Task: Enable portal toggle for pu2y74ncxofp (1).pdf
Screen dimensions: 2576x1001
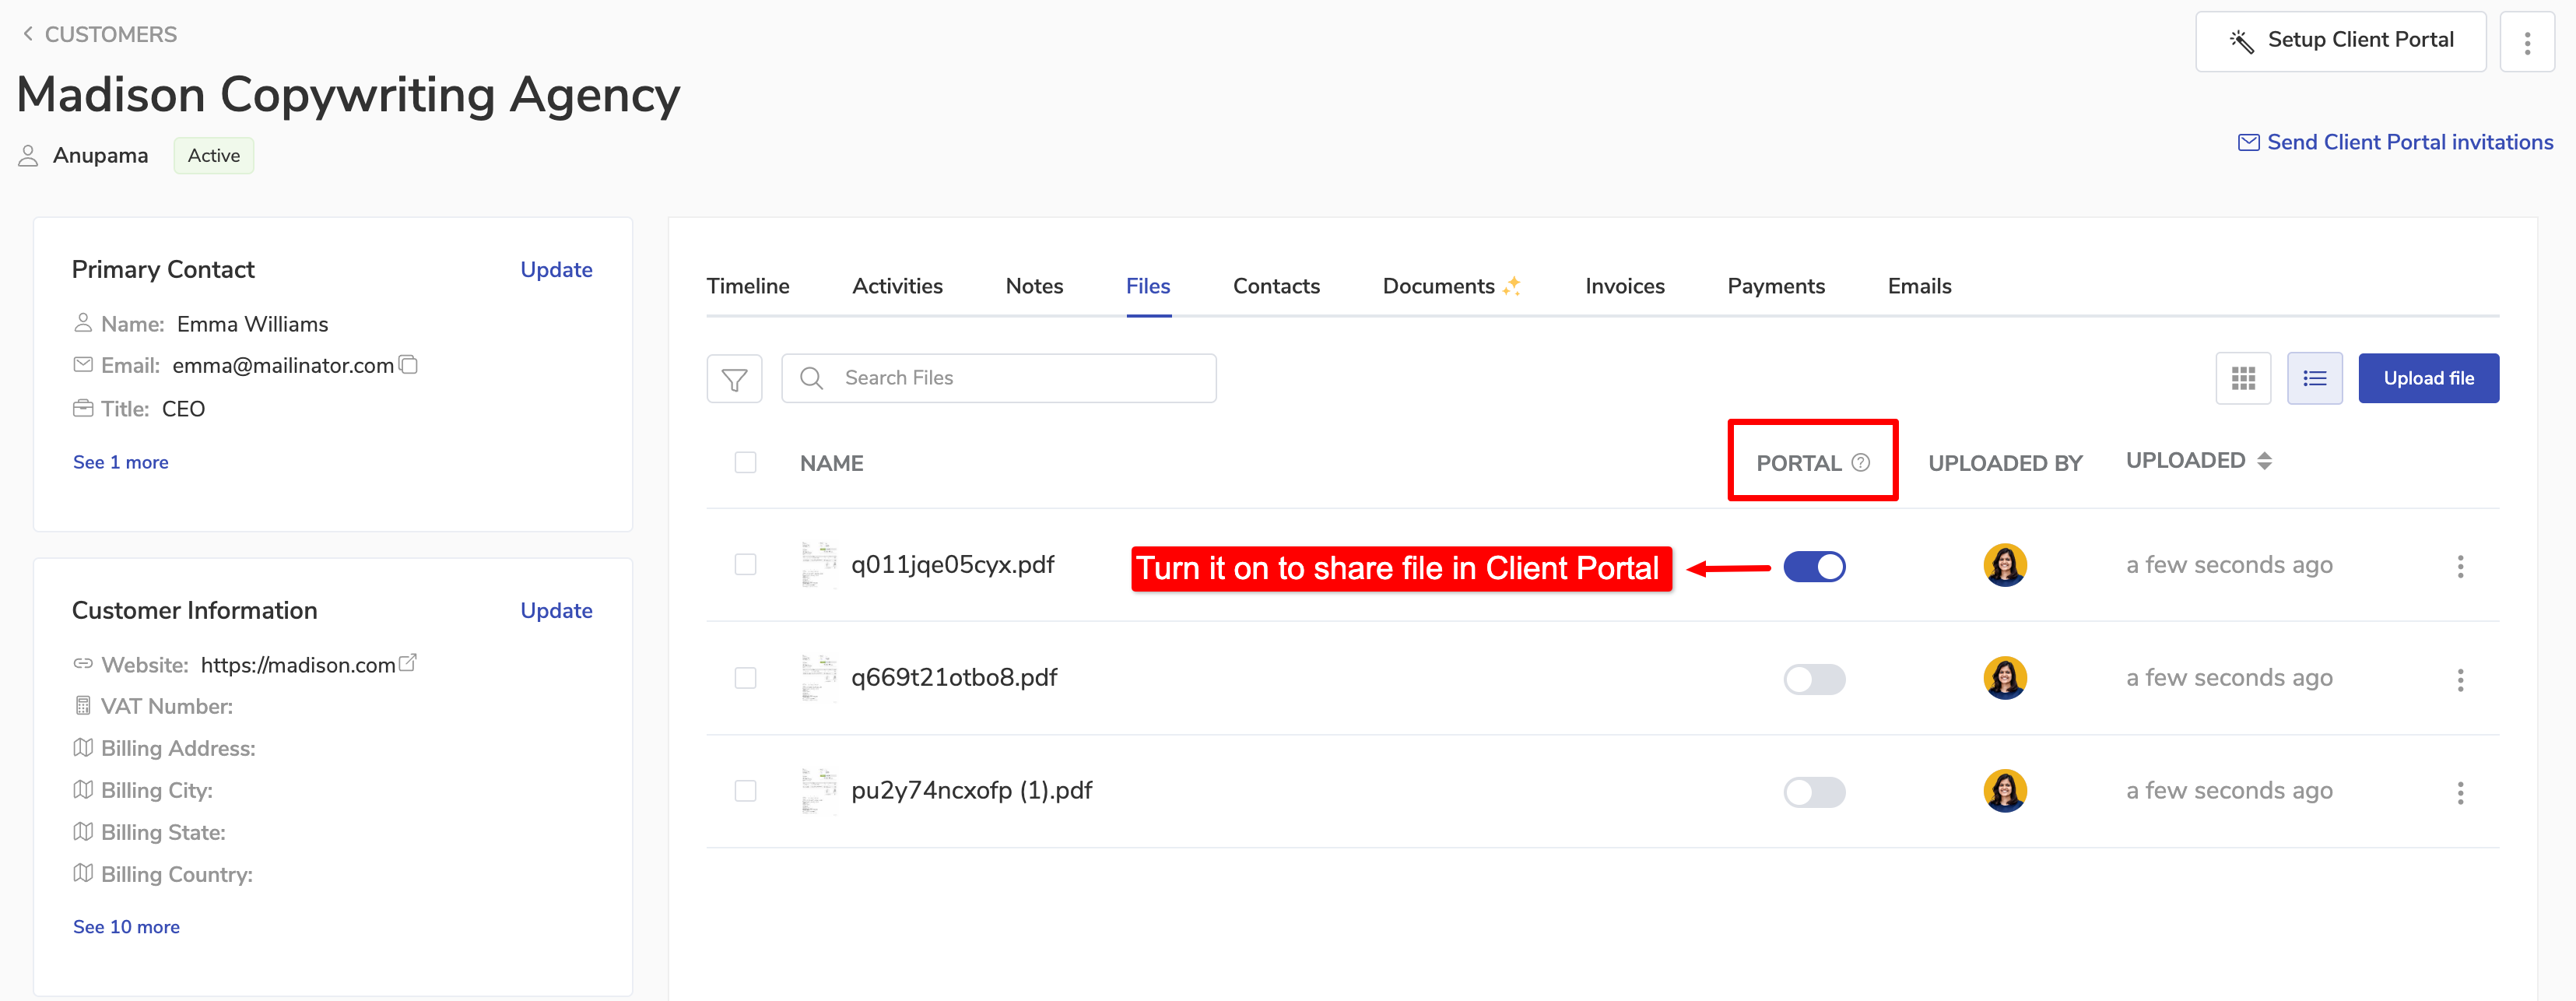Action: (1813, 793)
